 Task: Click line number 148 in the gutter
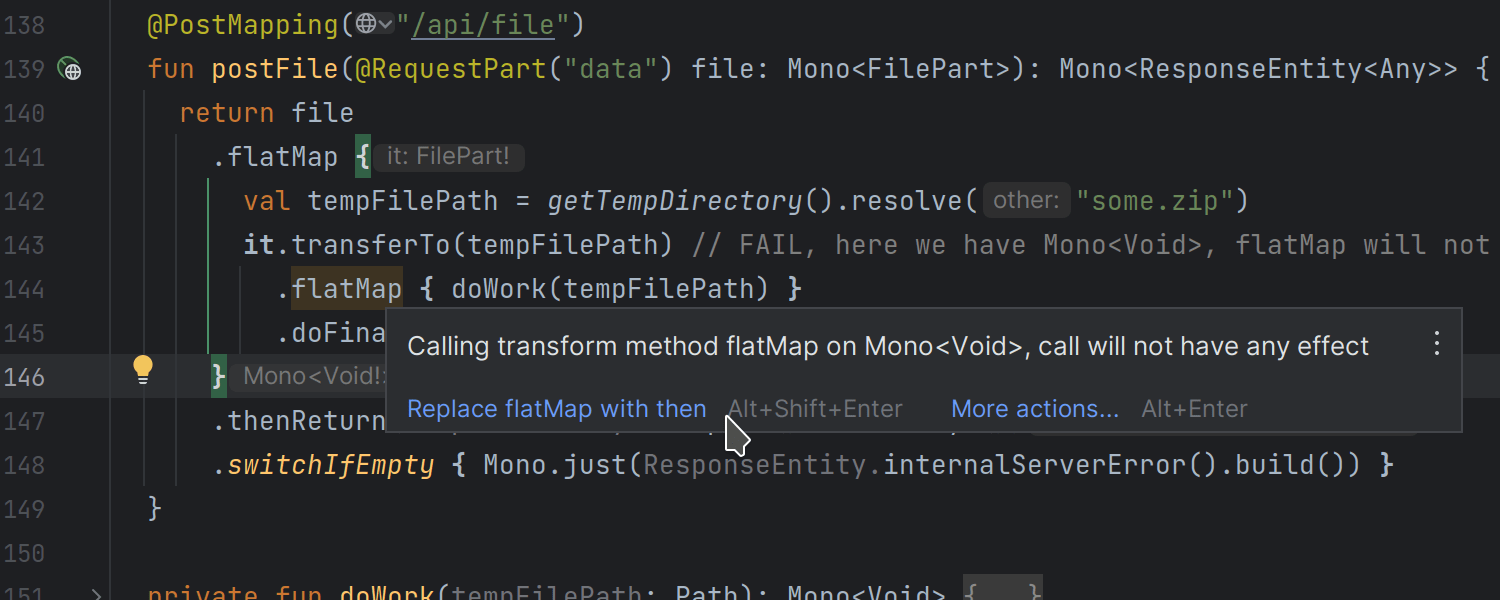point(25,465)
